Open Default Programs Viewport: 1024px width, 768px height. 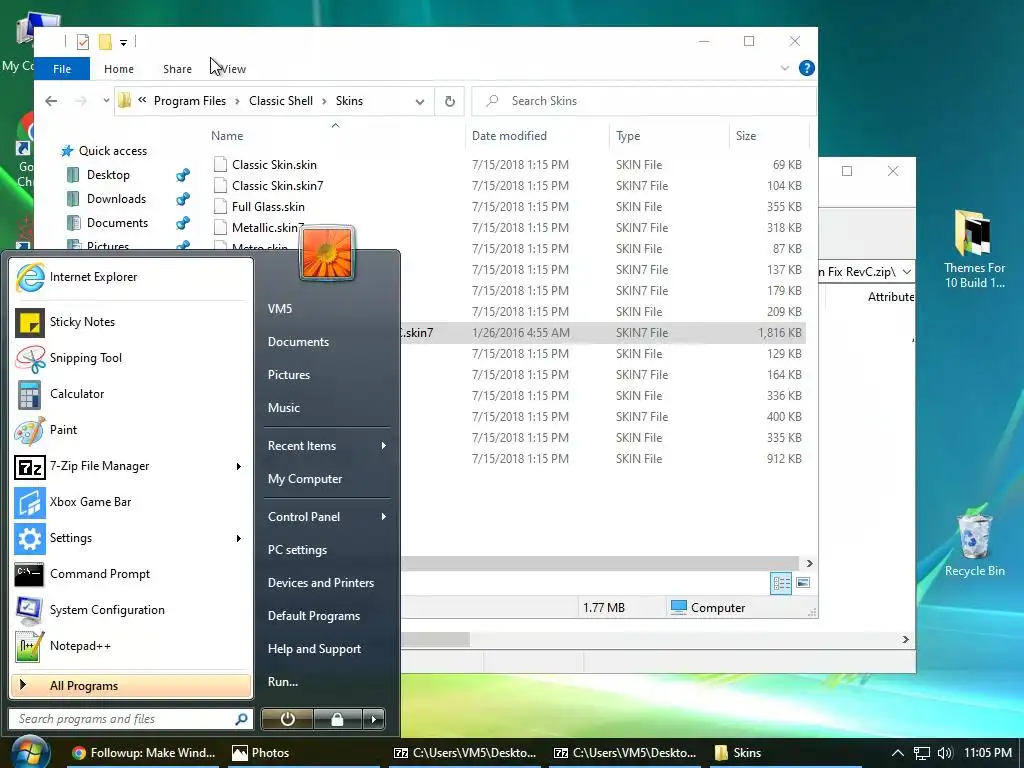pos(313,616)
